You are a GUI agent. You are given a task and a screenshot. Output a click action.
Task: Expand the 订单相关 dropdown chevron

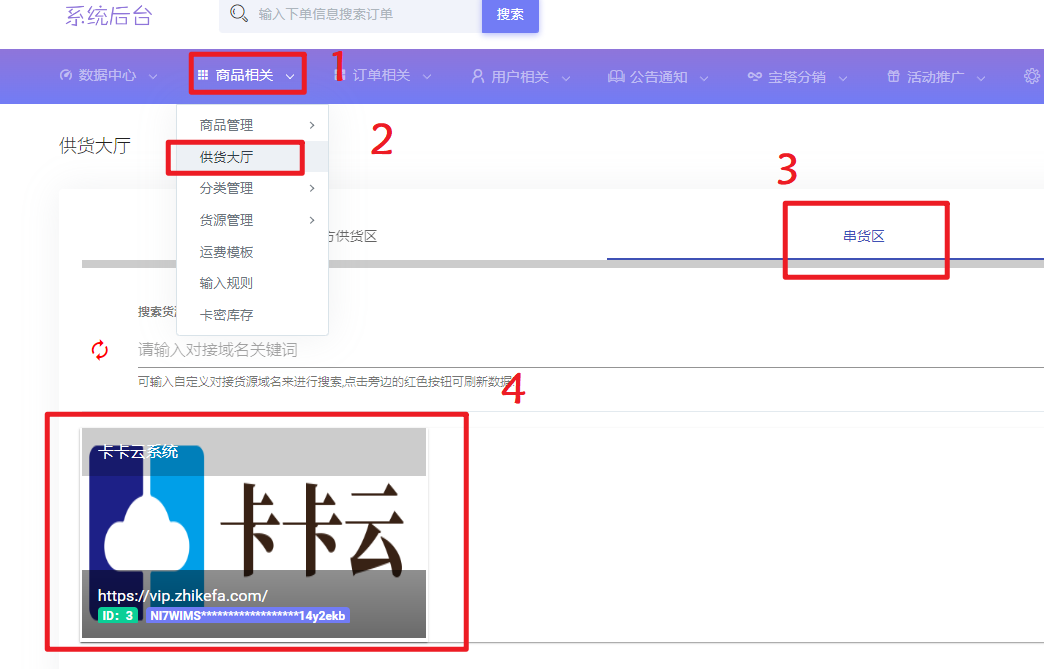[x=427, y=77]
